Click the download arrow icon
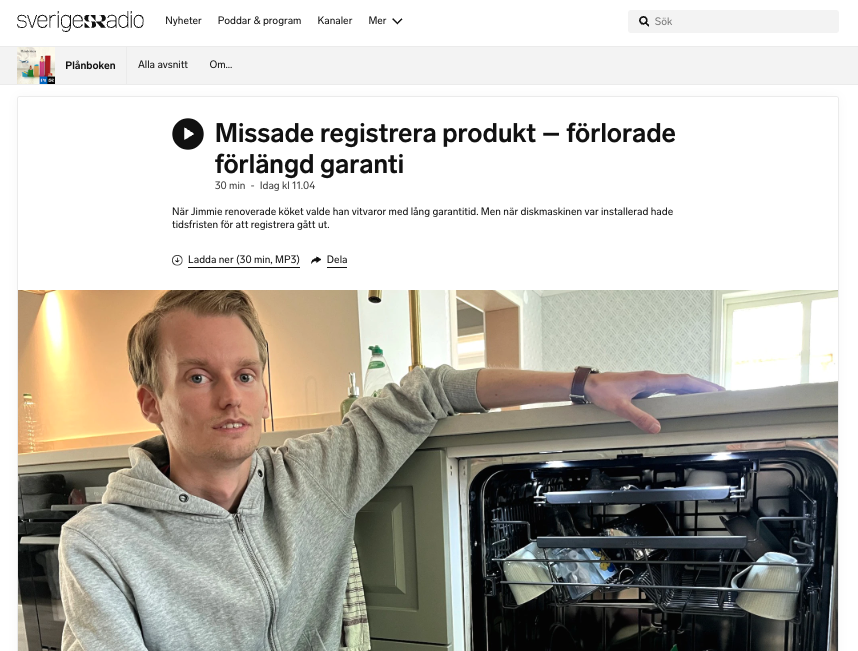This screenshot has width=858, height=651. pyautogui.click(x=177, y=260)
